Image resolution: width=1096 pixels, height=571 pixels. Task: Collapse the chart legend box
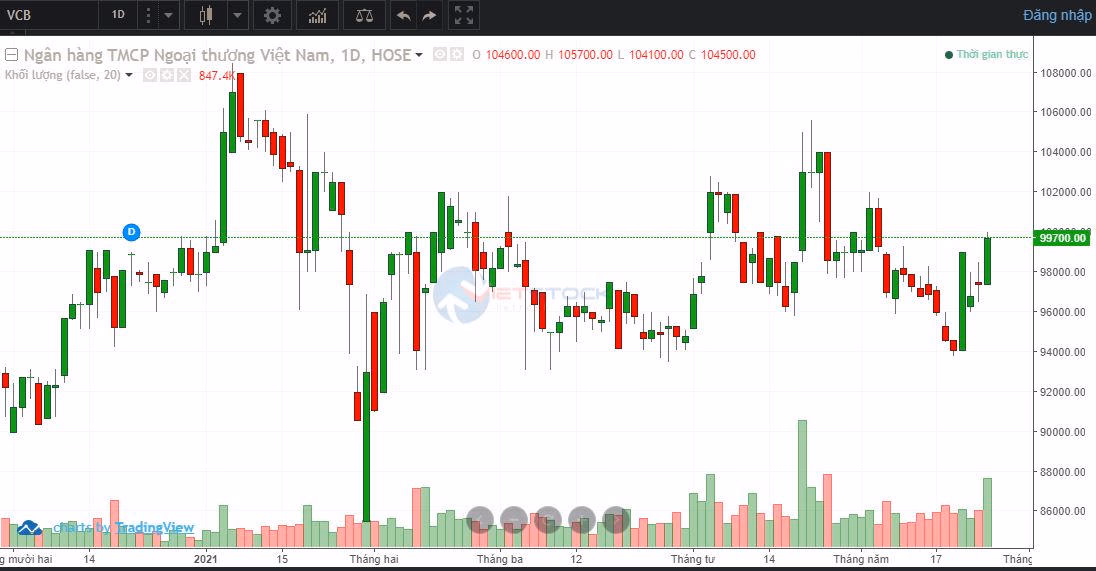tap(12, 55)
